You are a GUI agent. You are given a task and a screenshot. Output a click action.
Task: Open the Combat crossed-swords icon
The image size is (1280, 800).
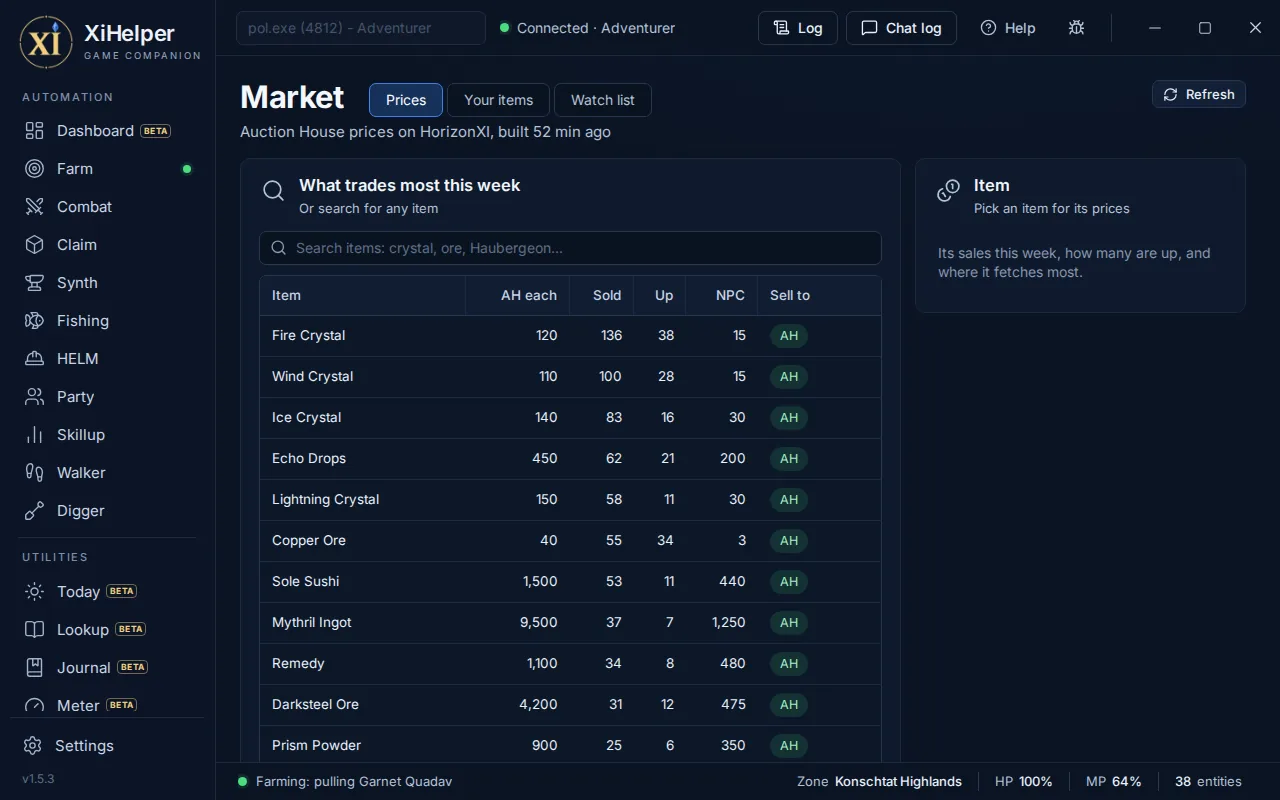(x=35, y=207)
